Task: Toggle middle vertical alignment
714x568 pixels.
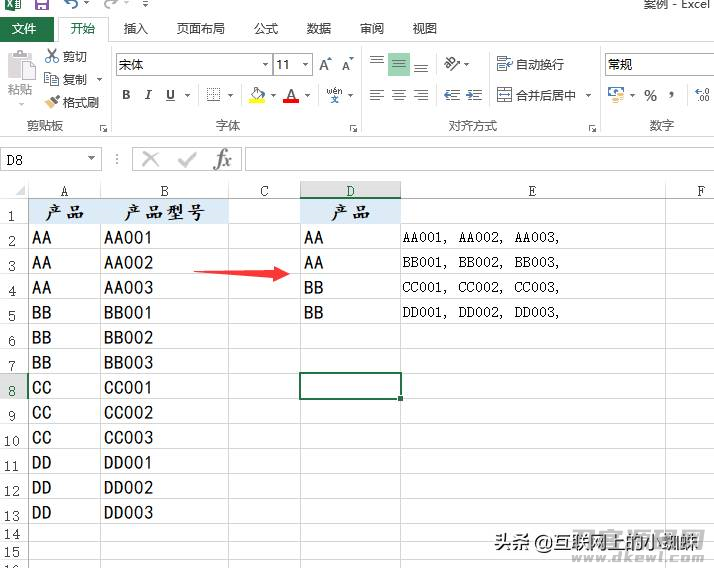Action: [x=399, y=64]
